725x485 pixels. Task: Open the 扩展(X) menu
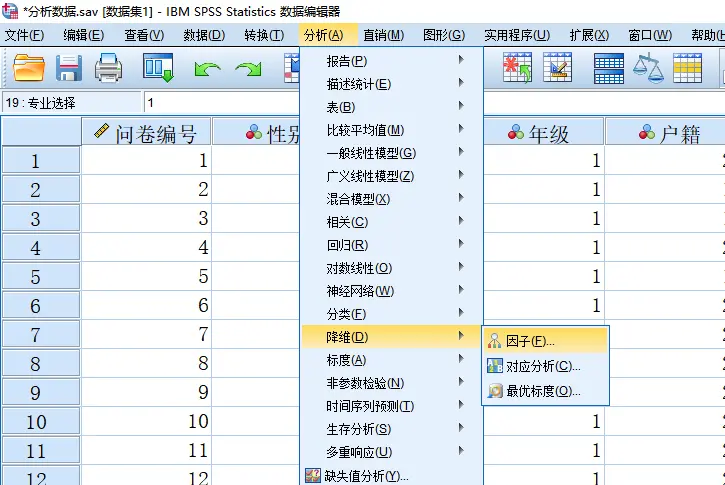pyautogui.click(x=589, y=35)
